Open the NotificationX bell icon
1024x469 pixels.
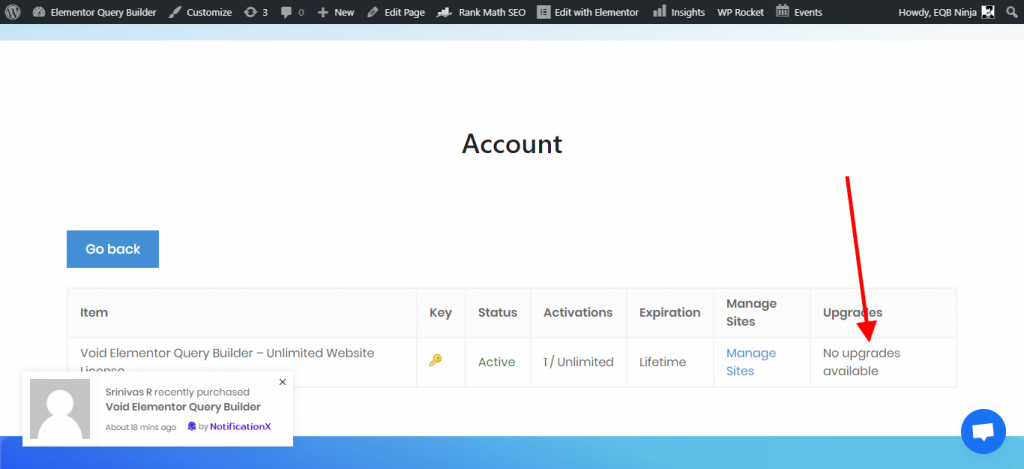coord(191,427)
